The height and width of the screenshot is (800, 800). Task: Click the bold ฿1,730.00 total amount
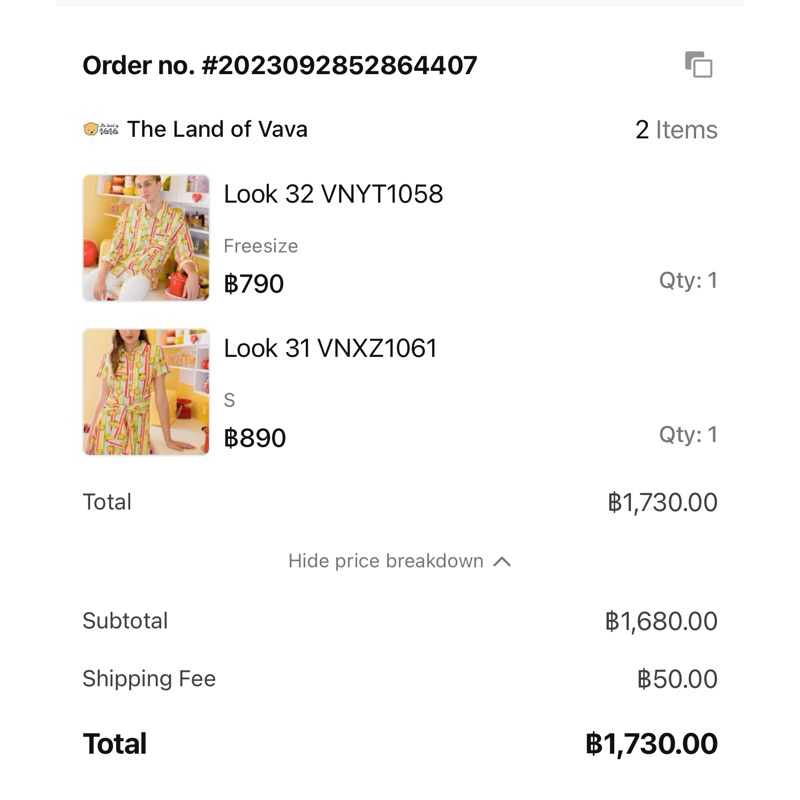[651, 744]
